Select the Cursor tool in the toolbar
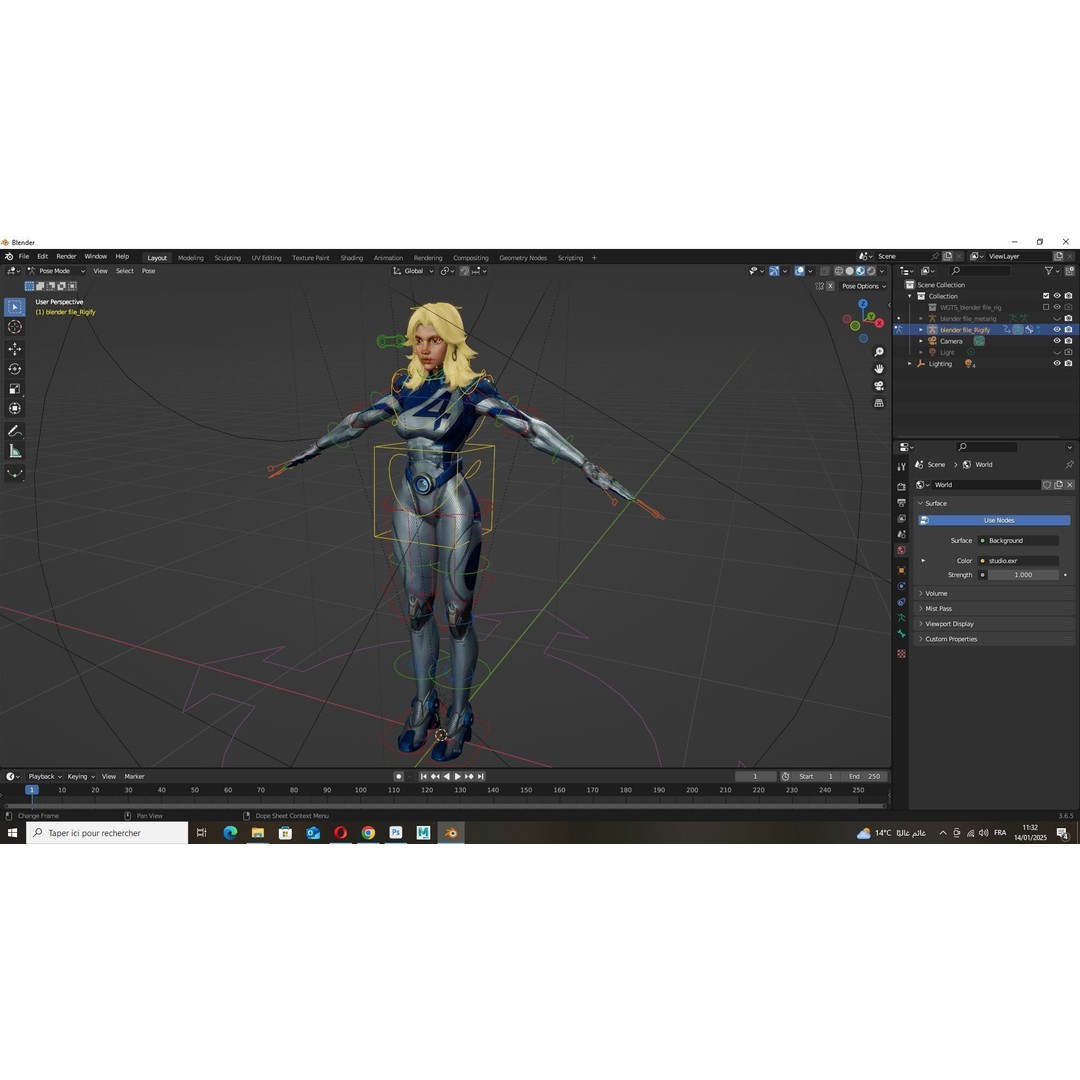Screen dimensions: 1080x1080 coord(14,327)
